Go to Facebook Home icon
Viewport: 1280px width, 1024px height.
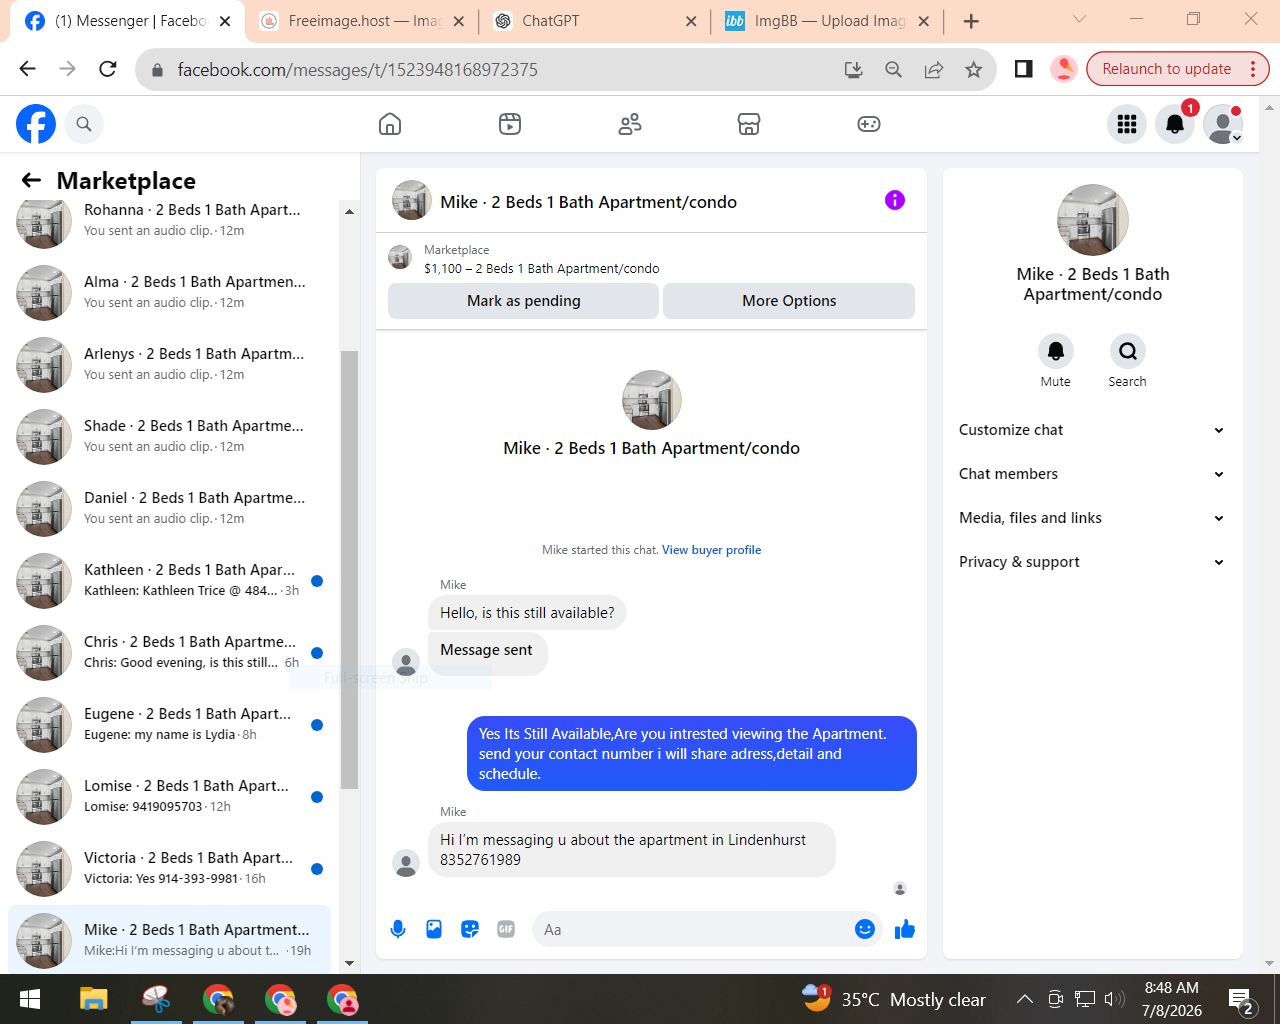coord(390,124)
